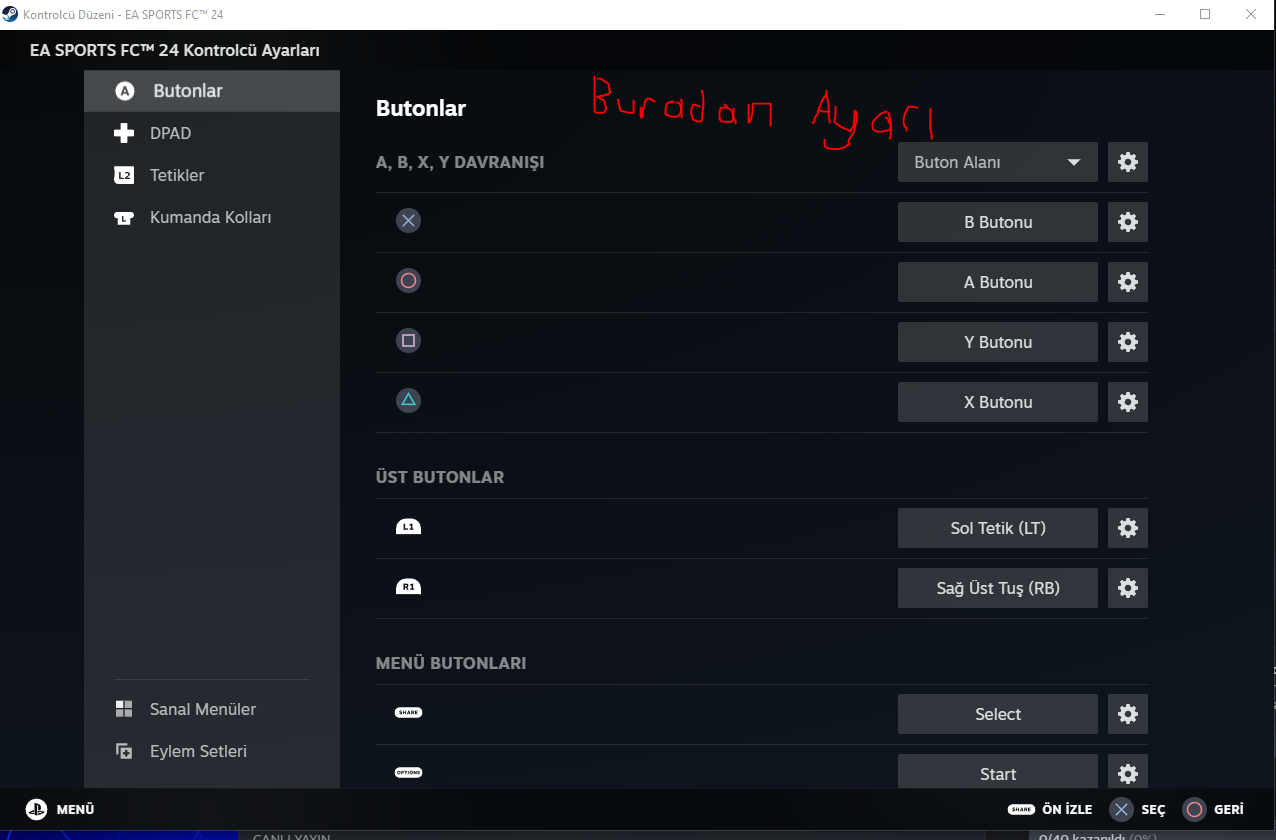Click the MENÜ BUTONLARI heading
The width and height of the screenshot is (1276, 840).
[x=451, y=663]
